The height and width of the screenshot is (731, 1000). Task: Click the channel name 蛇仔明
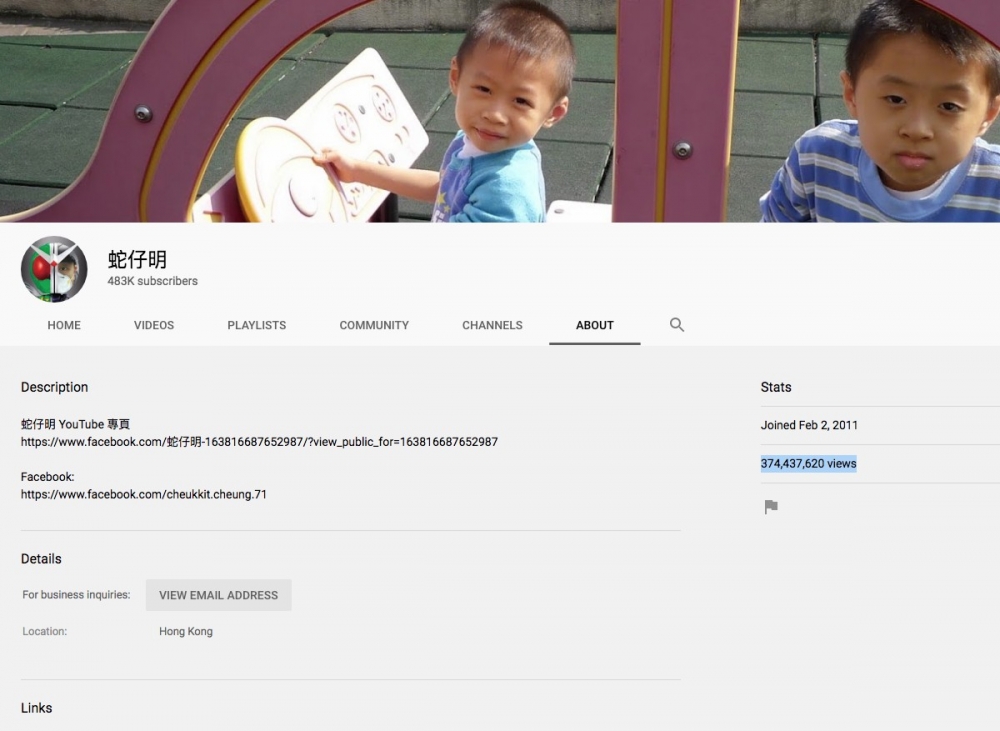(x=137, y=260)
